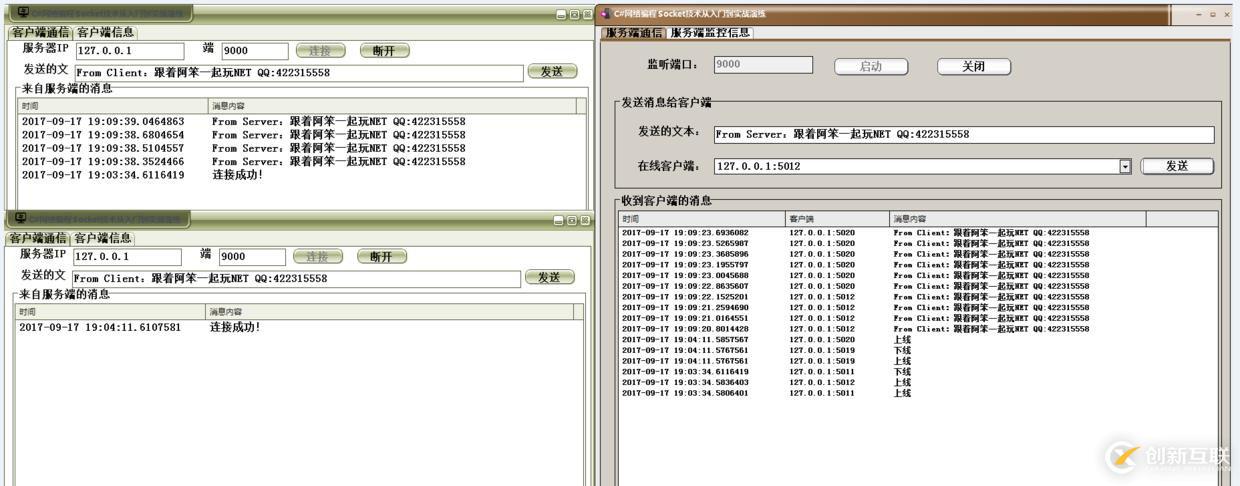Click the app icon in the server window title bar
The width and height of the screenshot is (1240, 486).
[606, 14]
